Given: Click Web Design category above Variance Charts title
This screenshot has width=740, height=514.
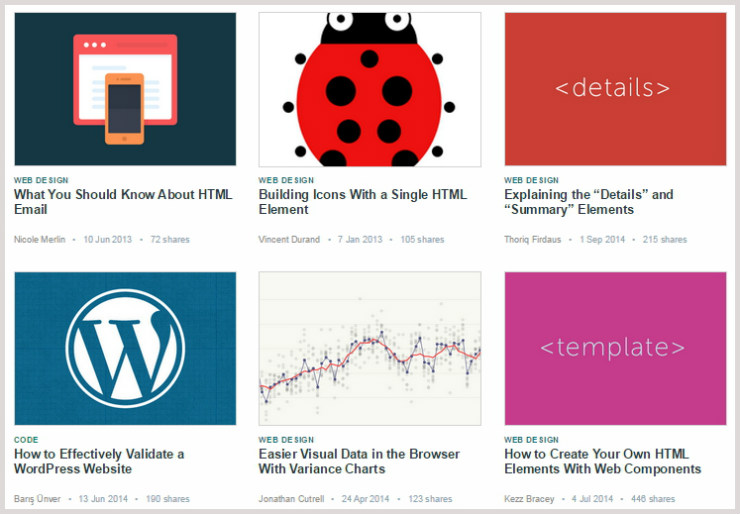Looking at the screenshot, I should (286, 440).
